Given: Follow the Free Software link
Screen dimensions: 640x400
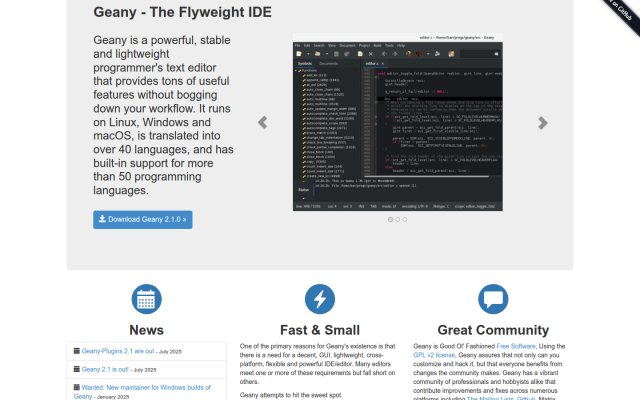Looking at the screenshot, I should pos(516,346).
